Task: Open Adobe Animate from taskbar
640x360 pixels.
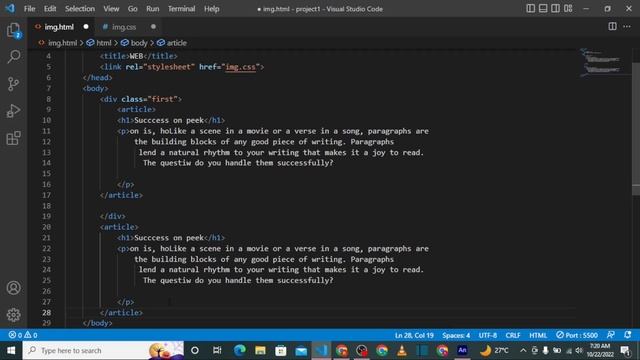Action: pyautogui.click(x=462, y=350)
